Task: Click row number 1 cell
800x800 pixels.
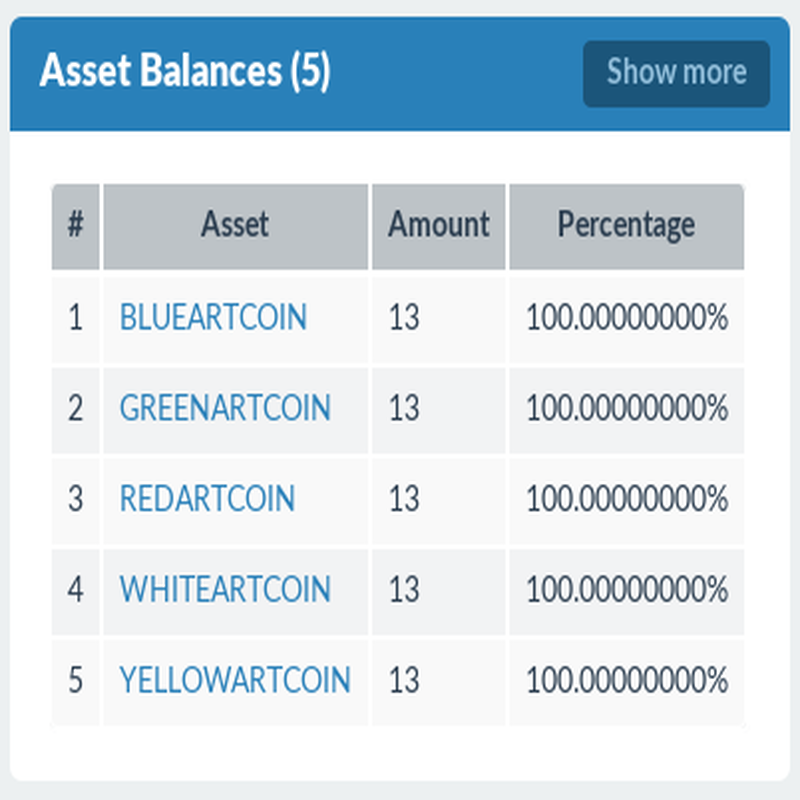Action: 76,318
